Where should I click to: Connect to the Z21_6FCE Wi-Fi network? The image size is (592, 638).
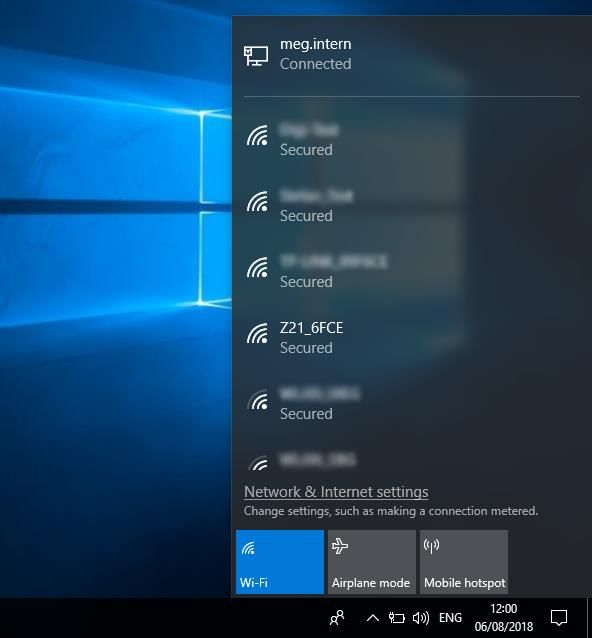(x=411, y=337)
